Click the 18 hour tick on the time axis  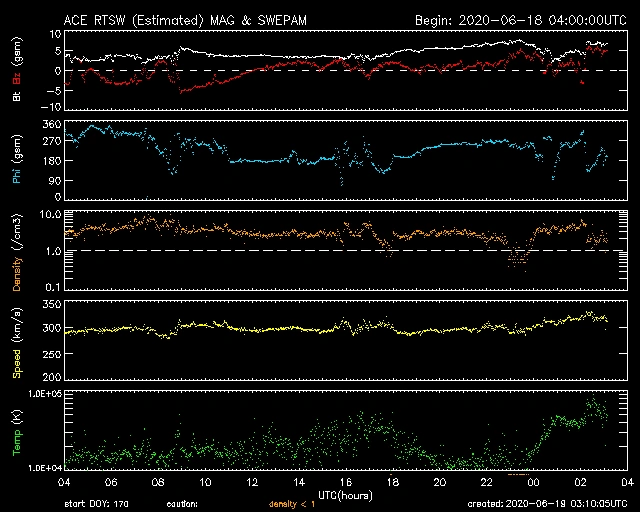pos(400,483)
